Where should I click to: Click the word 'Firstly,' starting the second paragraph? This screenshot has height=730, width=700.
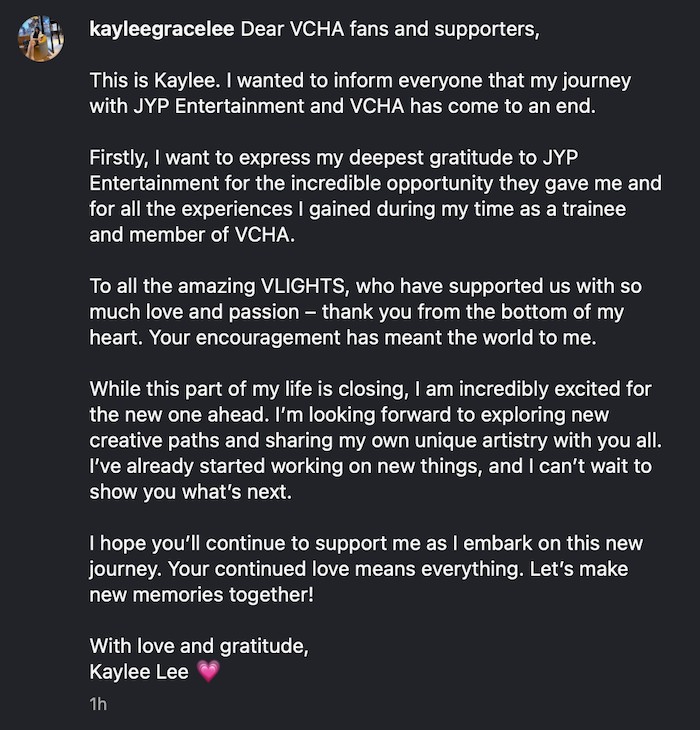pyautogui.click(x=119, y=158)
